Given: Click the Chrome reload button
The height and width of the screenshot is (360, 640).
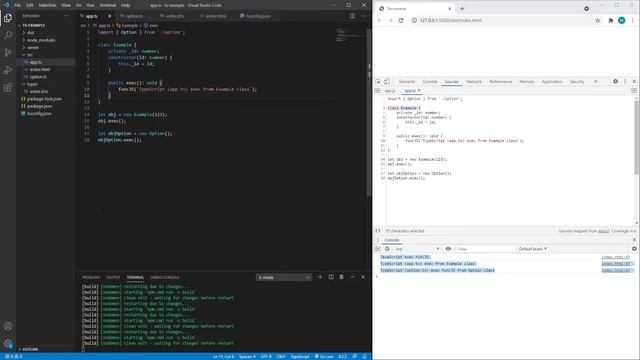Looking at the screenshot, I should coord(401,20).
